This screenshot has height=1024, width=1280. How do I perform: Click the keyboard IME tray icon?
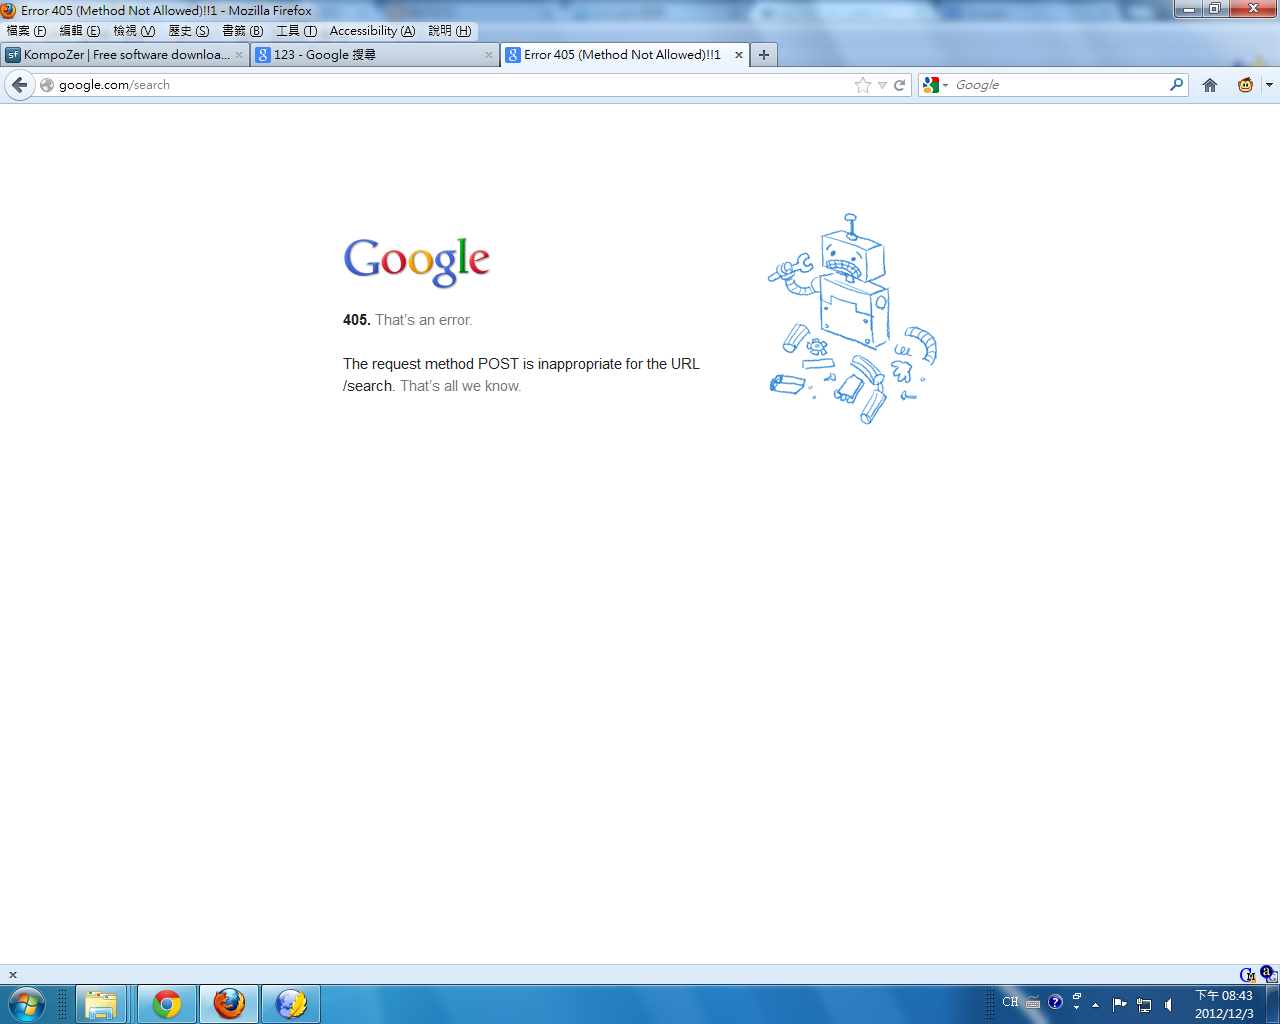point(1033,1003)
